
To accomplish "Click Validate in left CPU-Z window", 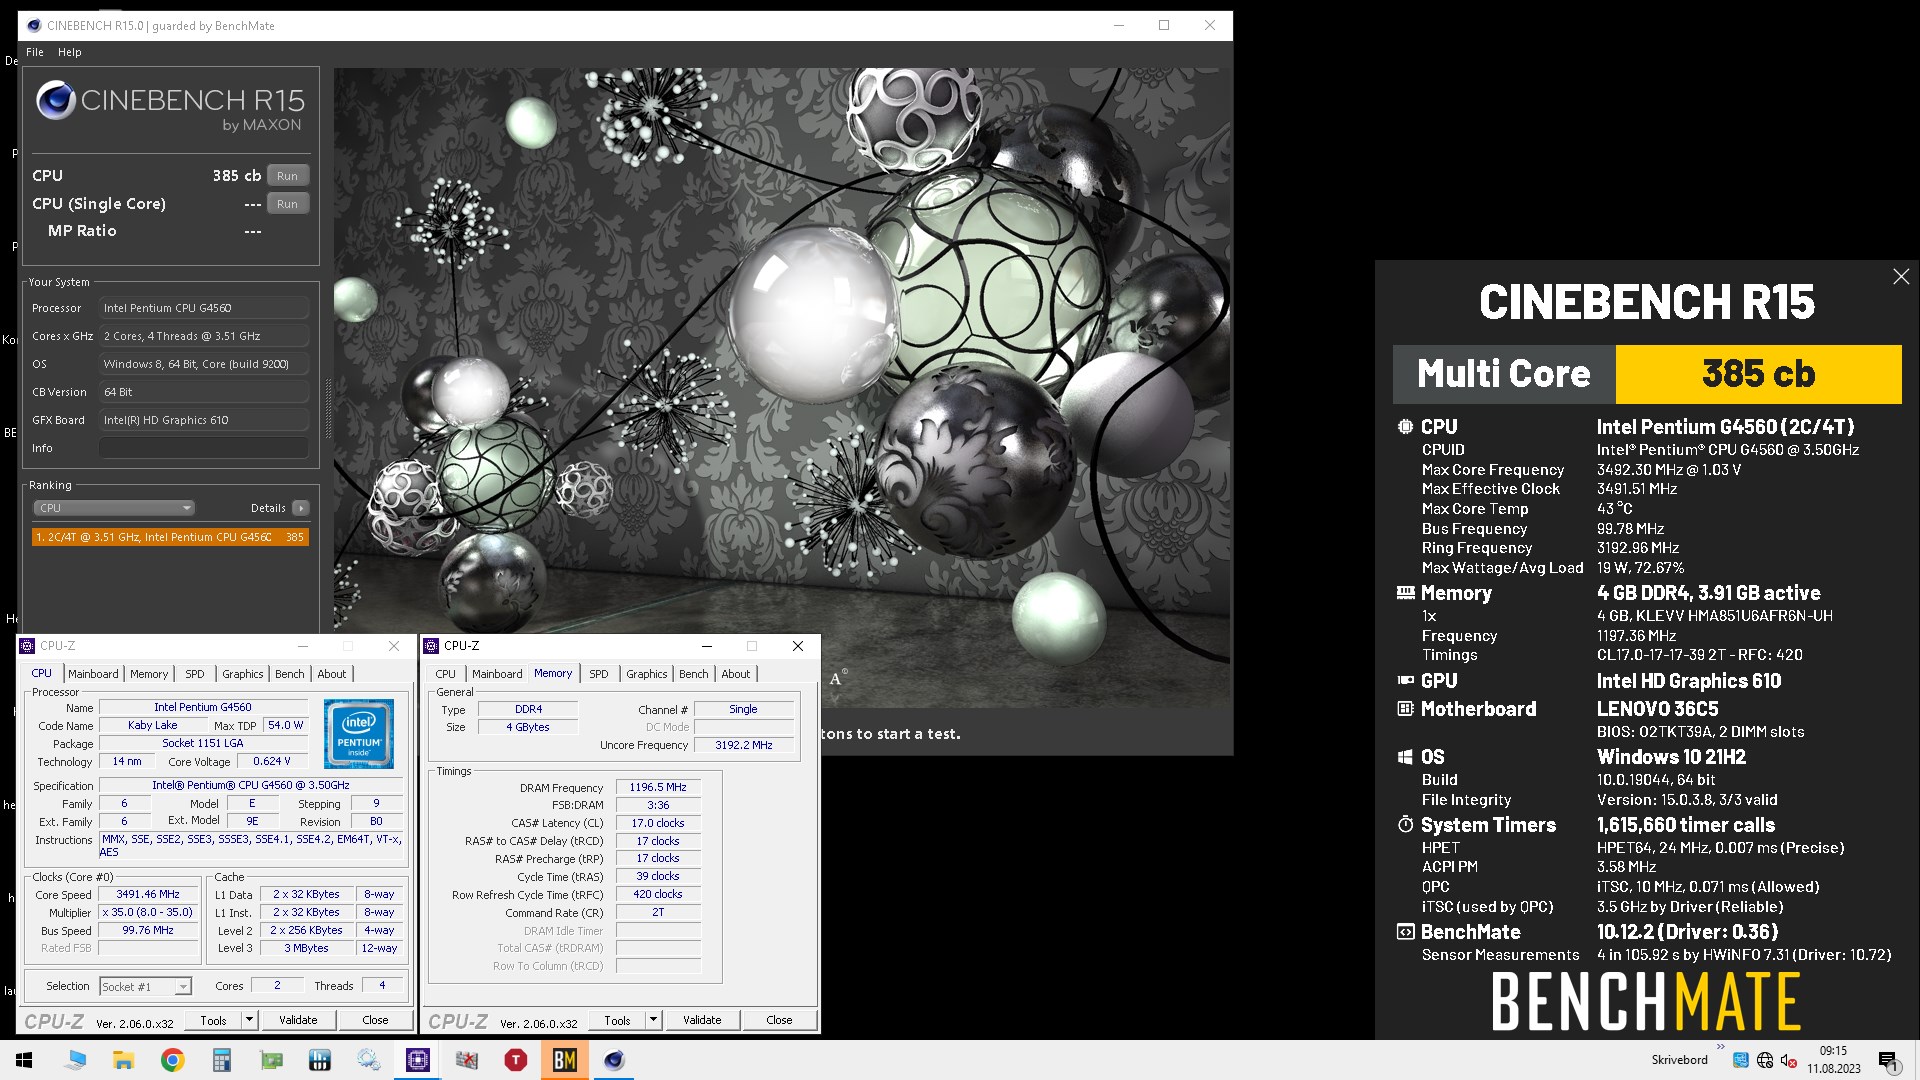I will (x=298, y=1020).
